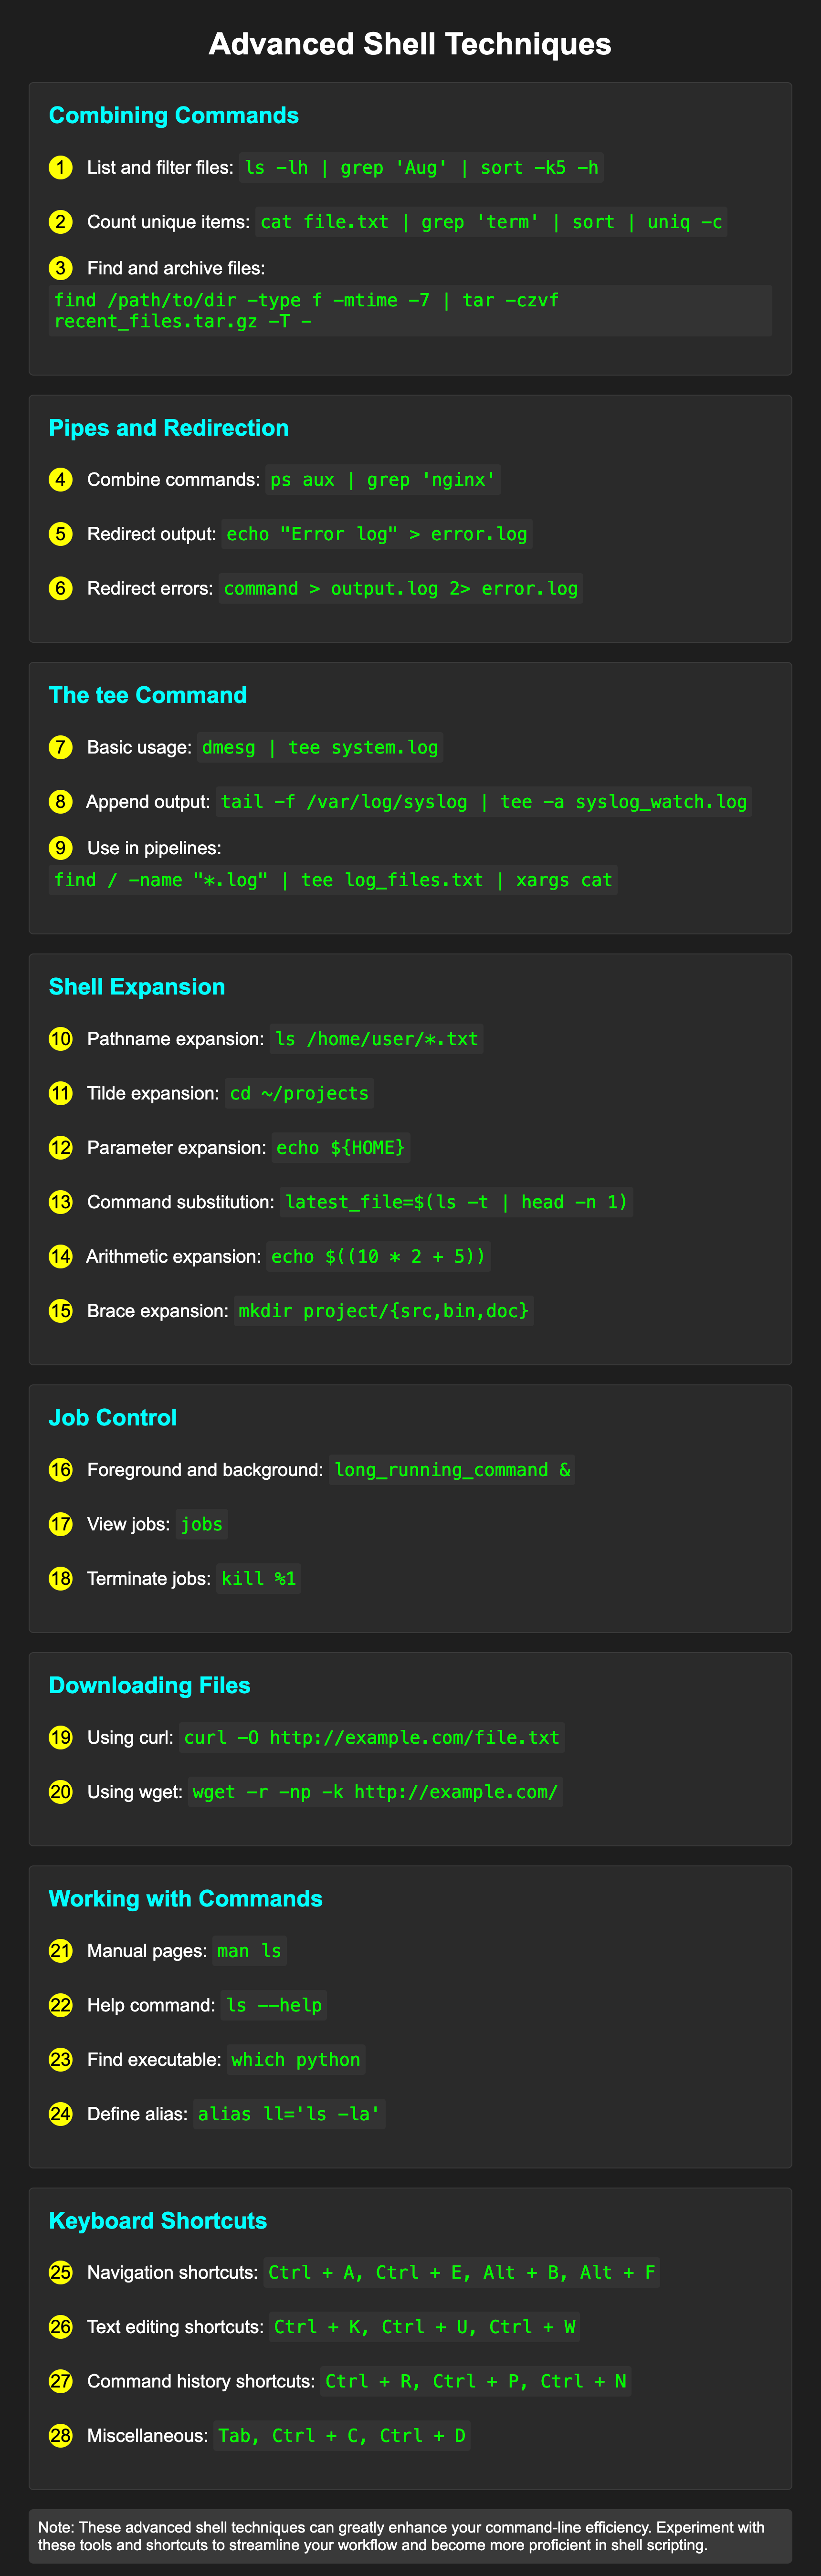The height and width of the screenshot is (2576, 821).
Task: Click the number 13 badge beside Command substitution
Action: tap(61, 1202)
